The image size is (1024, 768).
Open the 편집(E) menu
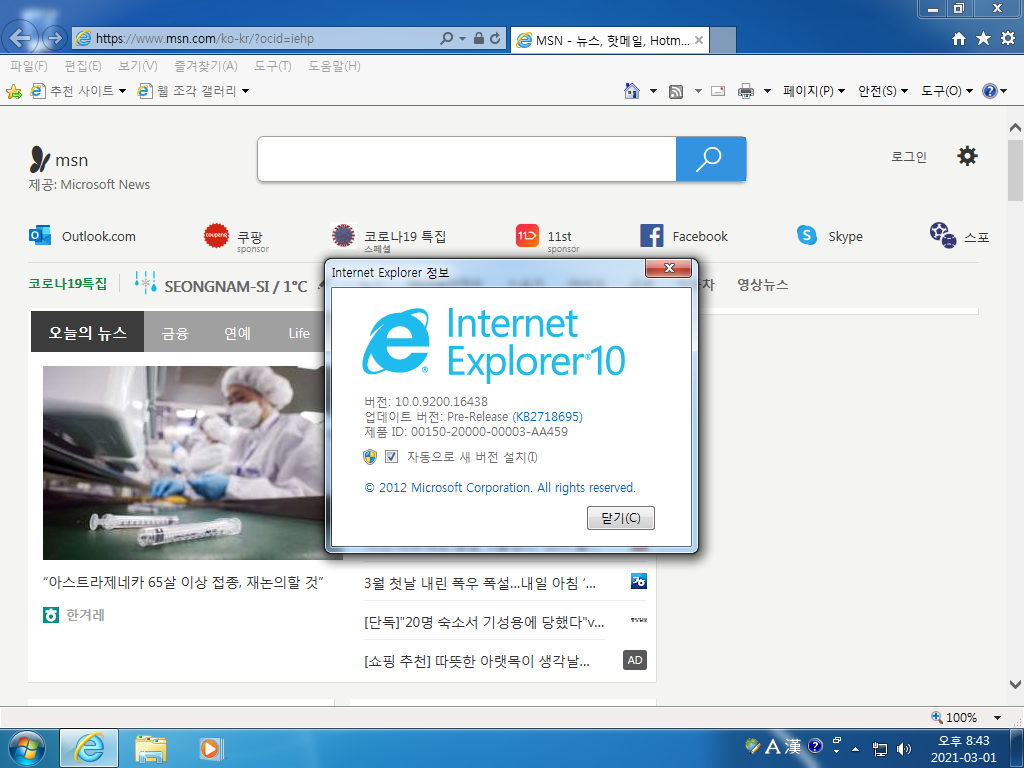[x=82, y=66]
